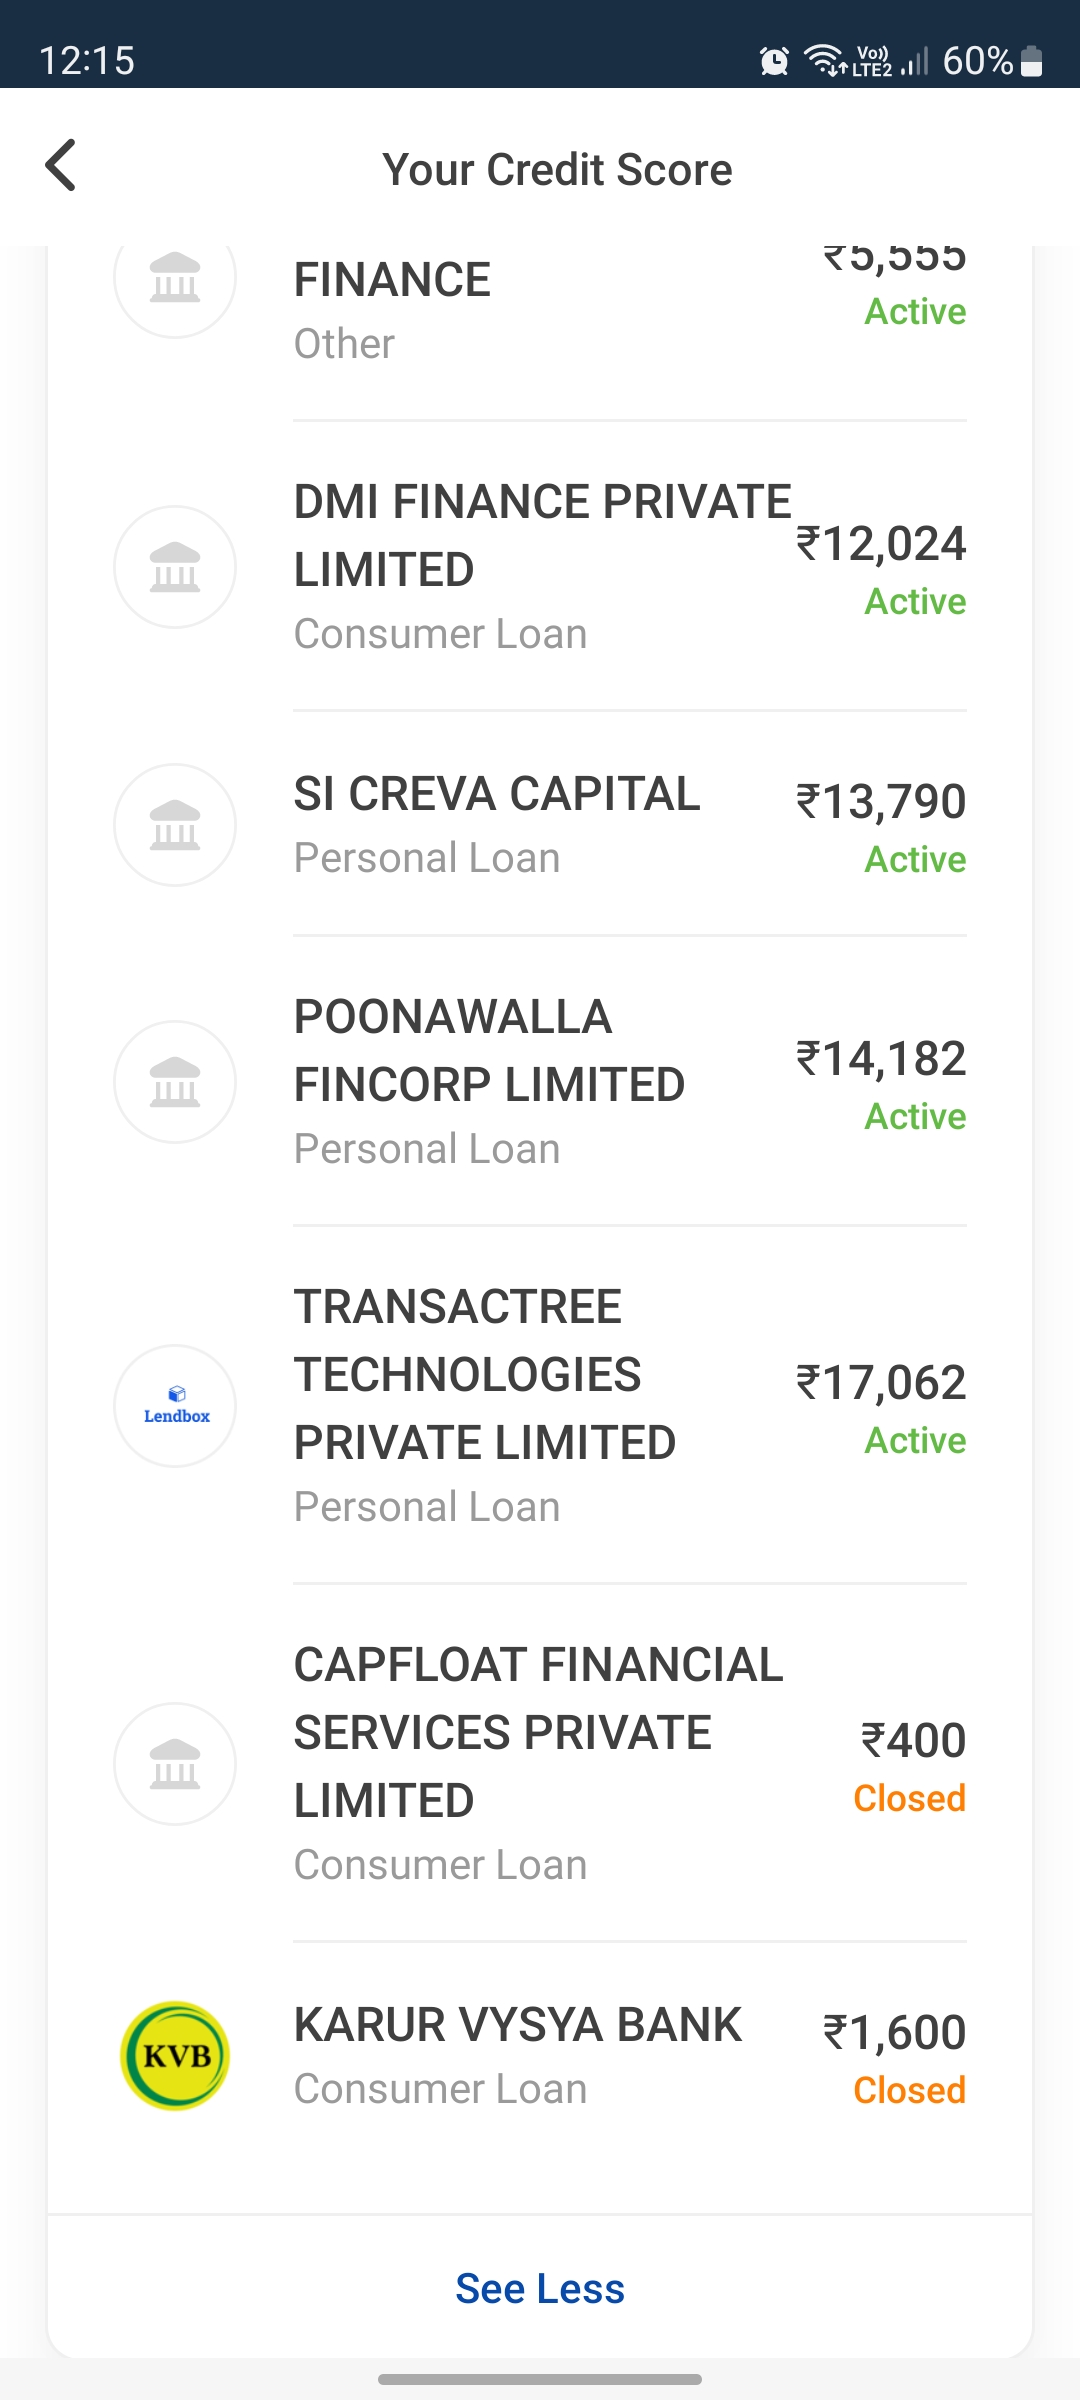Tap bank icon beside DMI Finance
Image resolution: width=1080 pixels, height=2400 pixels.
[x=175, y=567]
